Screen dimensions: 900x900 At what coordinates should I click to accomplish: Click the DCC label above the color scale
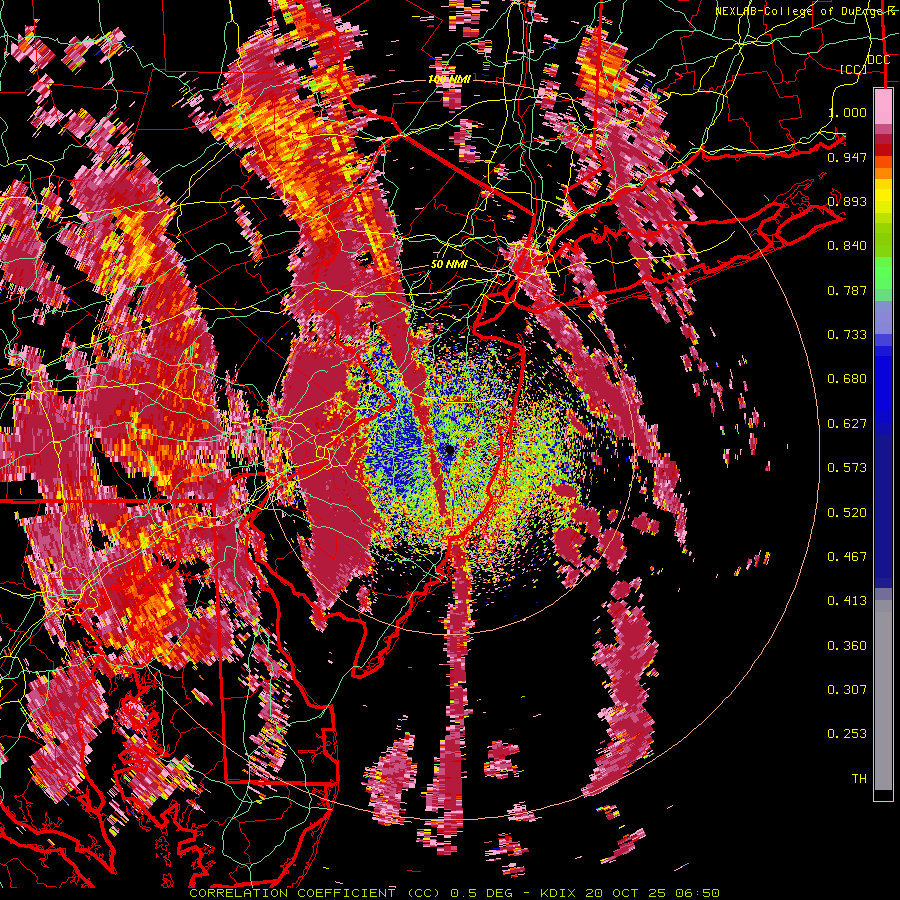point(878,60)
